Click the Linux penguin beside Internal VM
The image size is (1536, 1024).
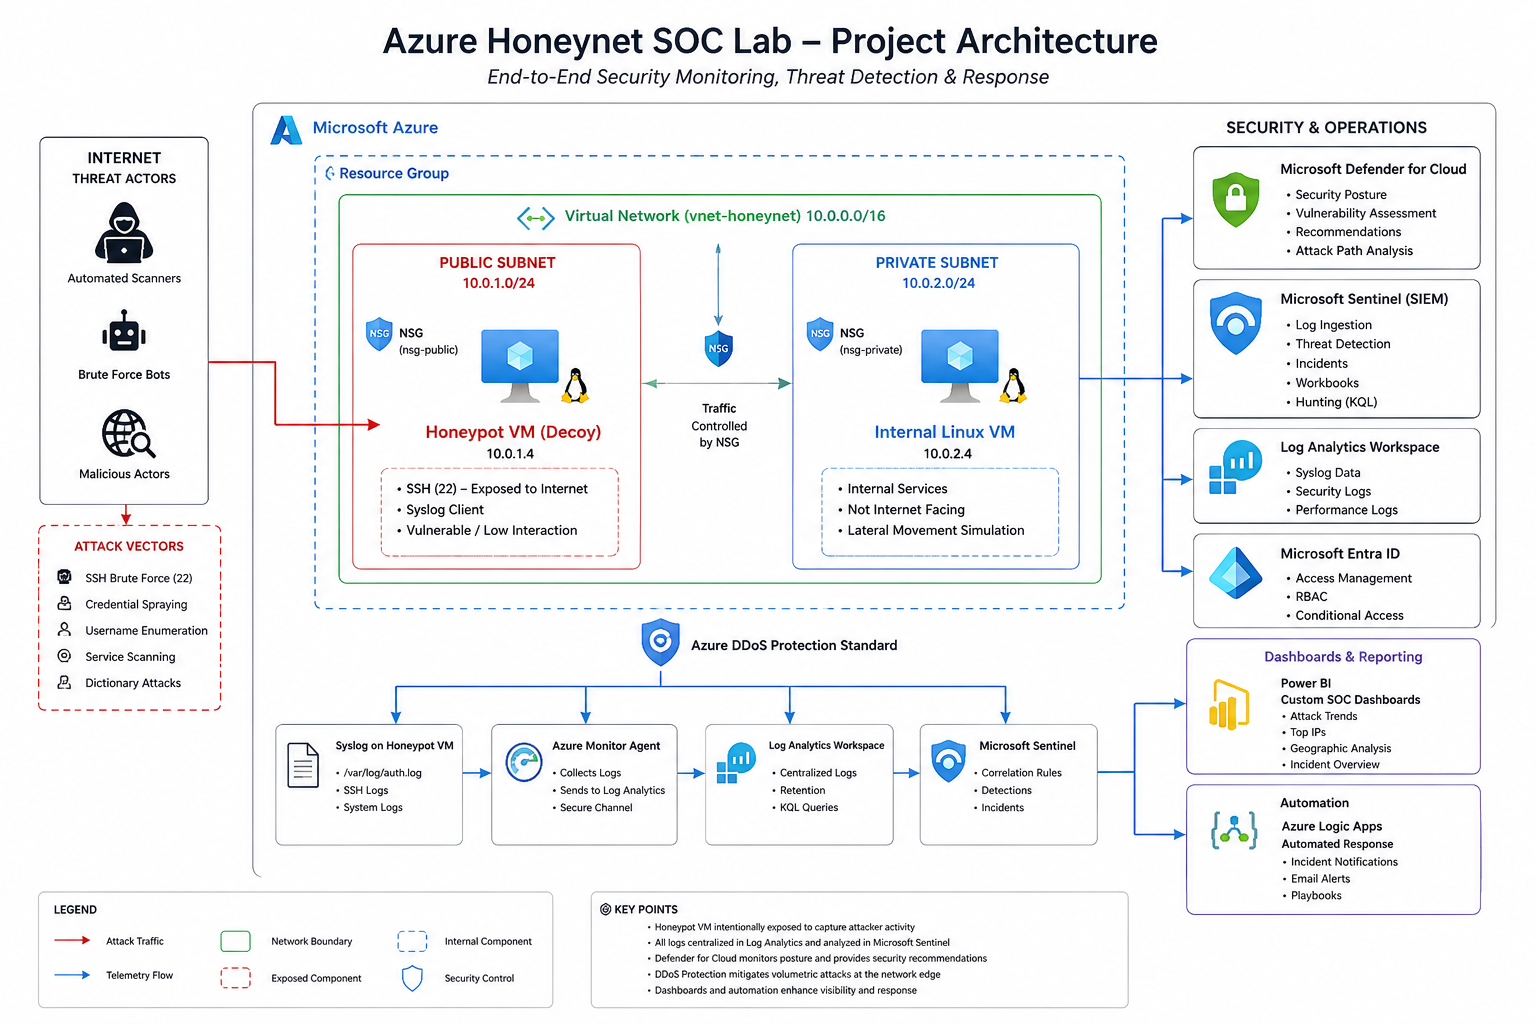1014,385
